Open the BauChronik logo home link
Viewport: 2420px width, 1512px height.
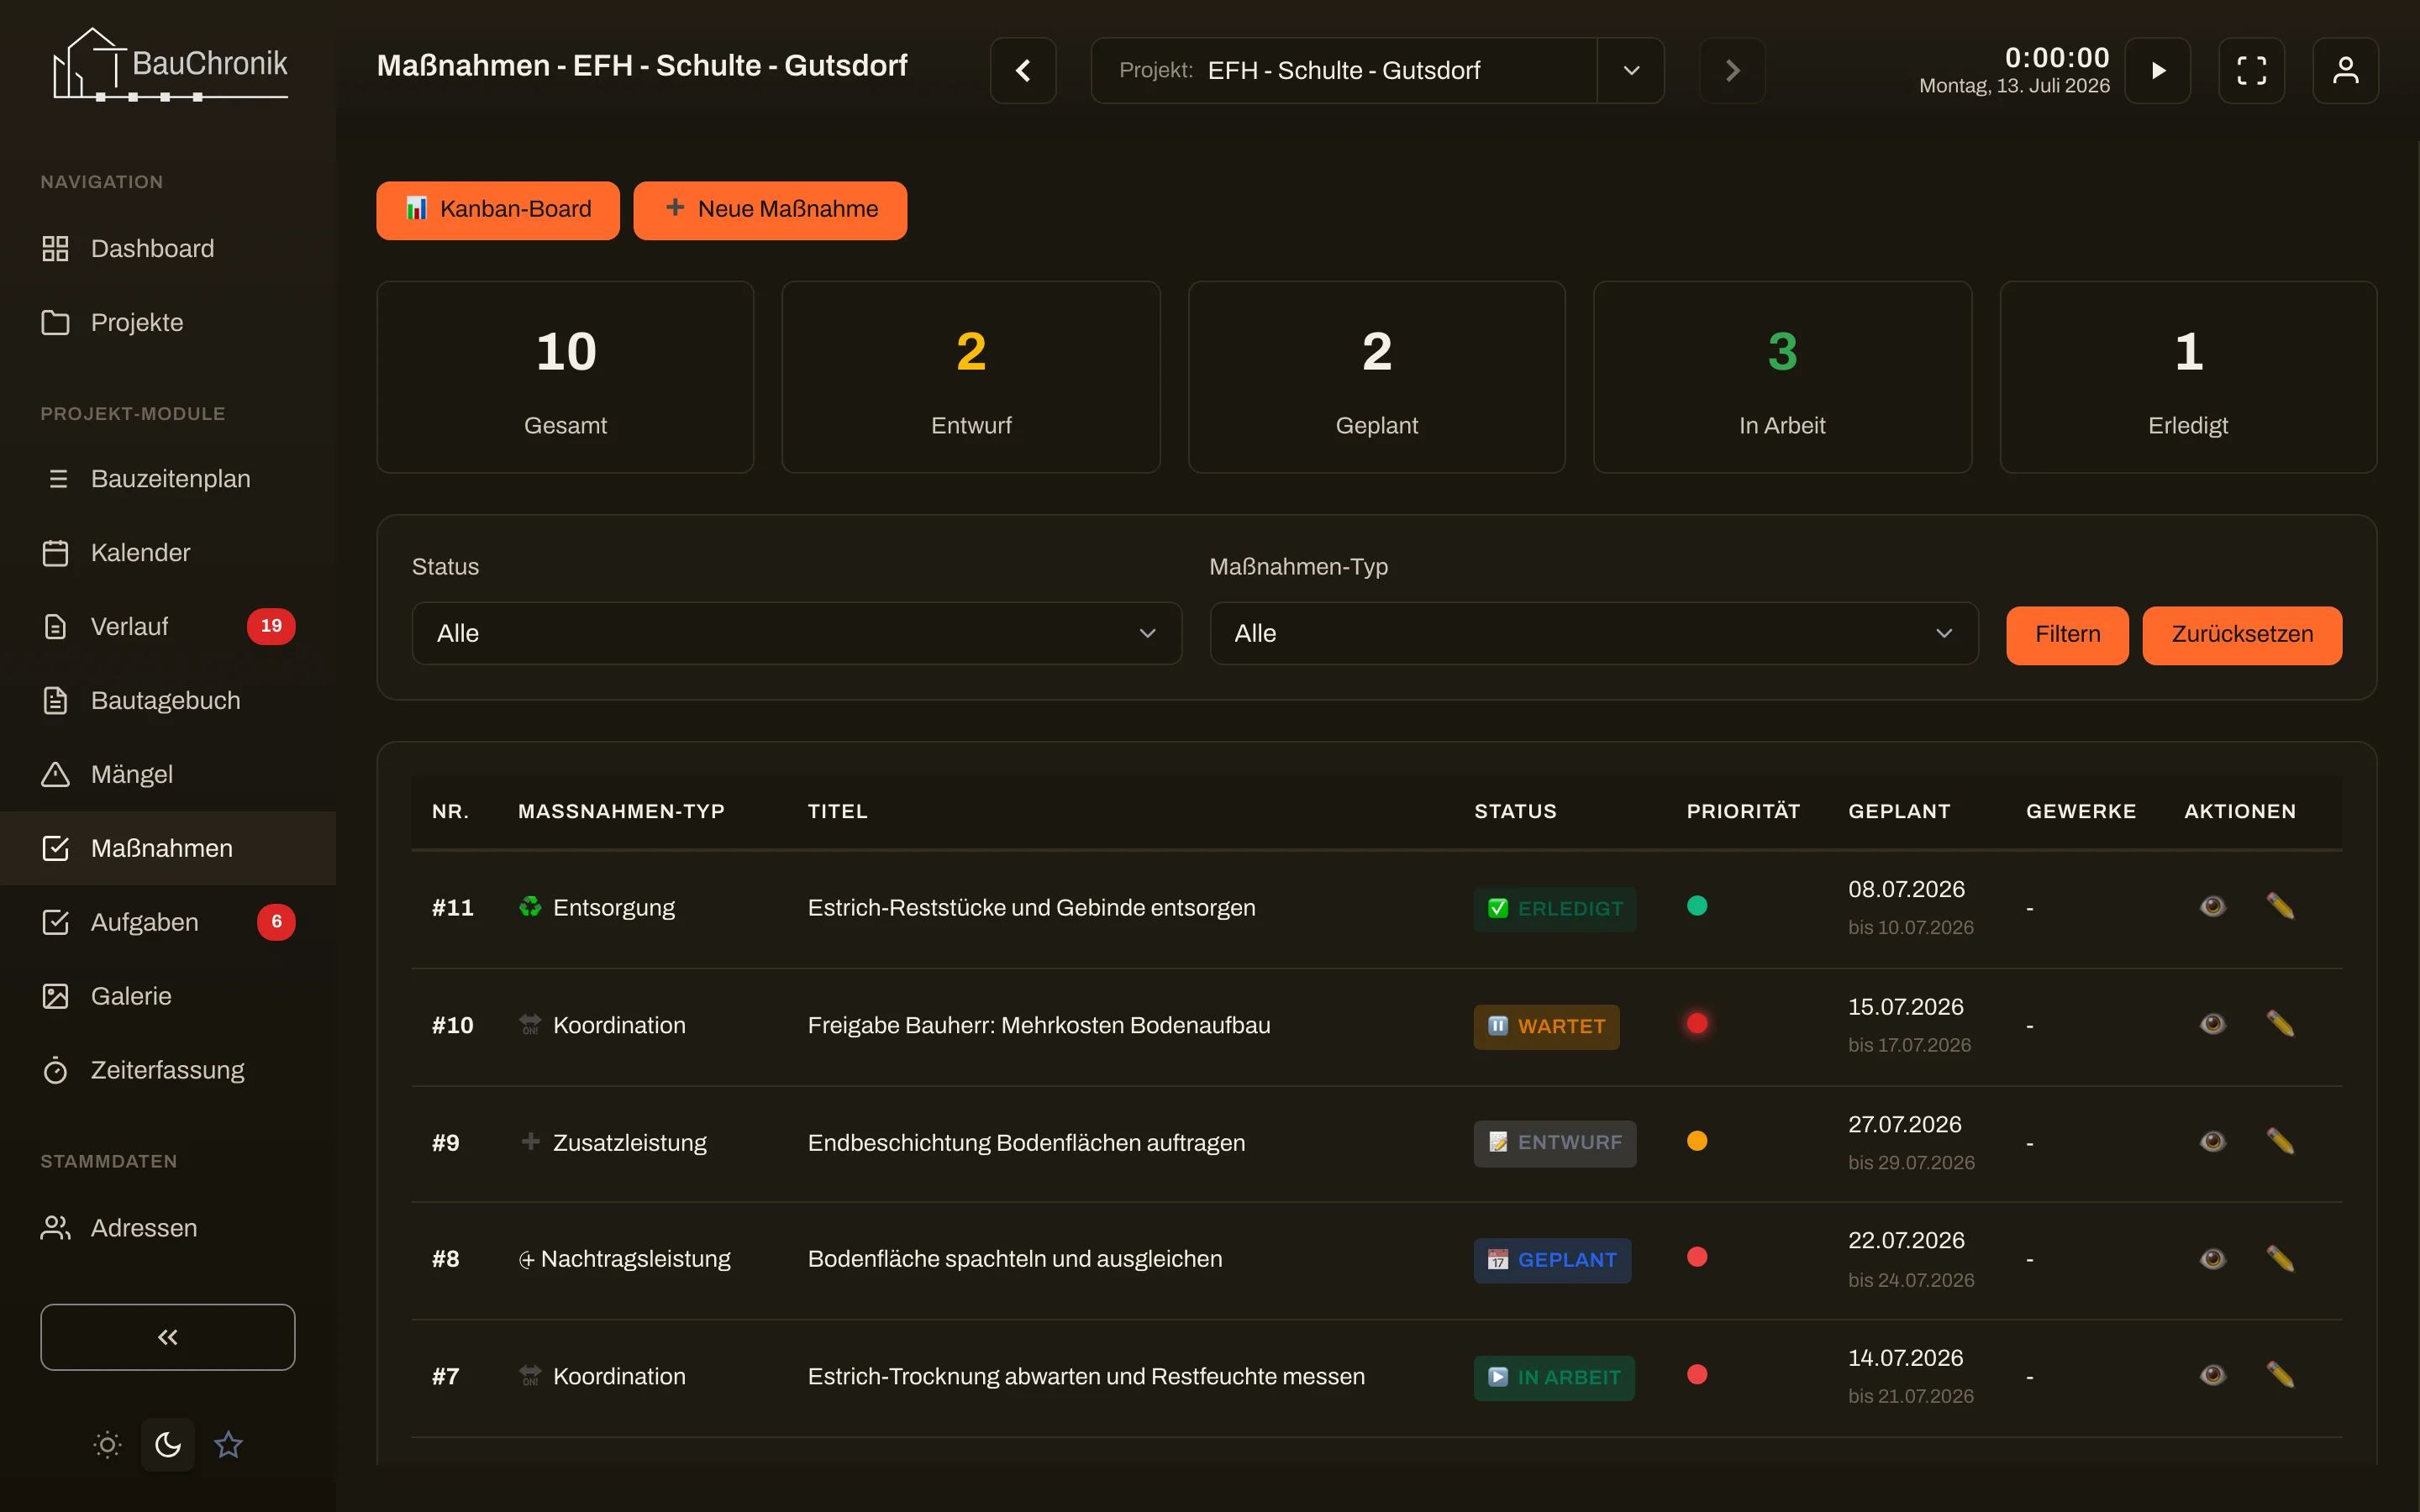[x=169, y=65]
